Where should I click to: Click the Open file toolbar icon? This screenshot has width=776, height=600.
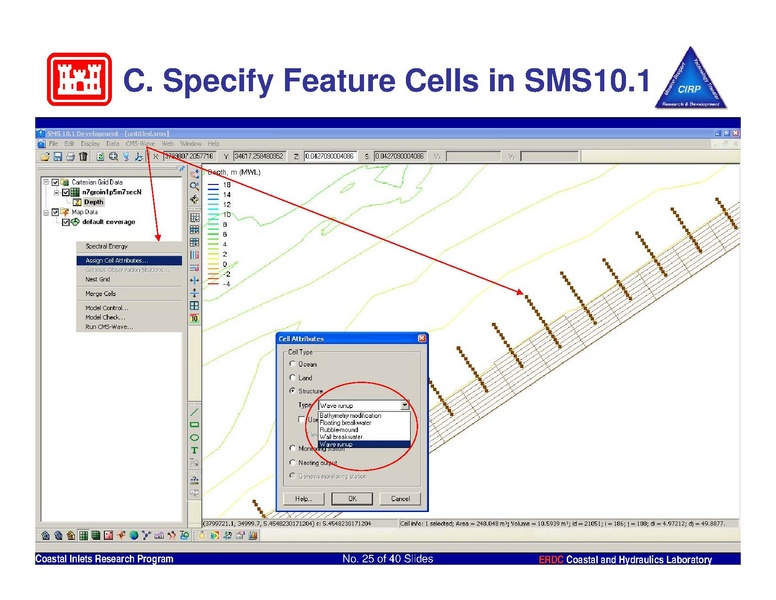point(45,156)
